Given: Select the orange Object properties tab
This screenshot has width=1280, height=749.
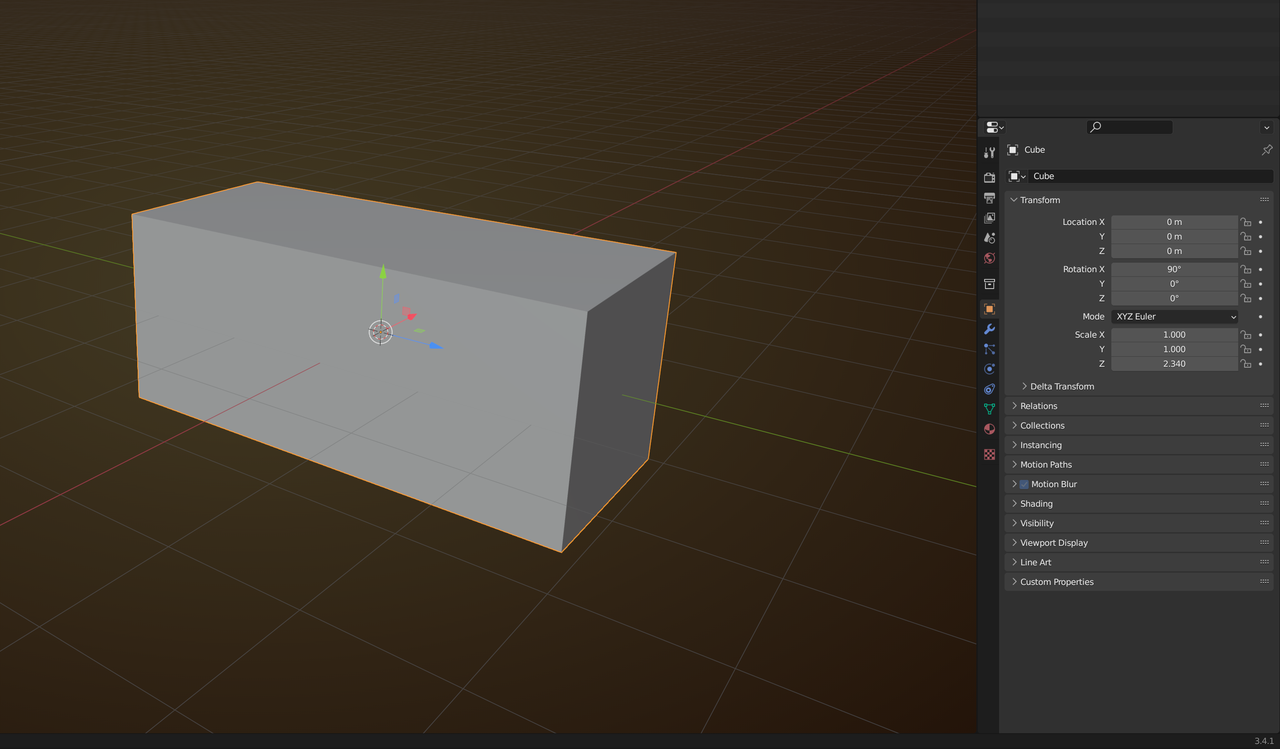Looking at the screenshot, I should [x=989, y=309].
